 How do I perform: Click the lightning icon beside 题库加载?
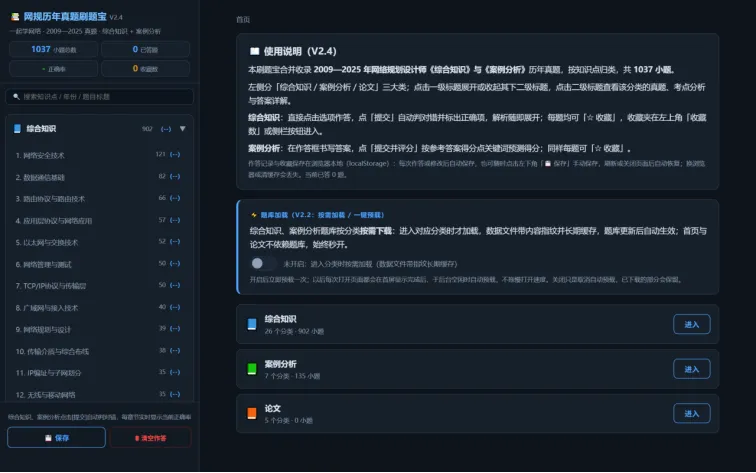coord(254,215)
